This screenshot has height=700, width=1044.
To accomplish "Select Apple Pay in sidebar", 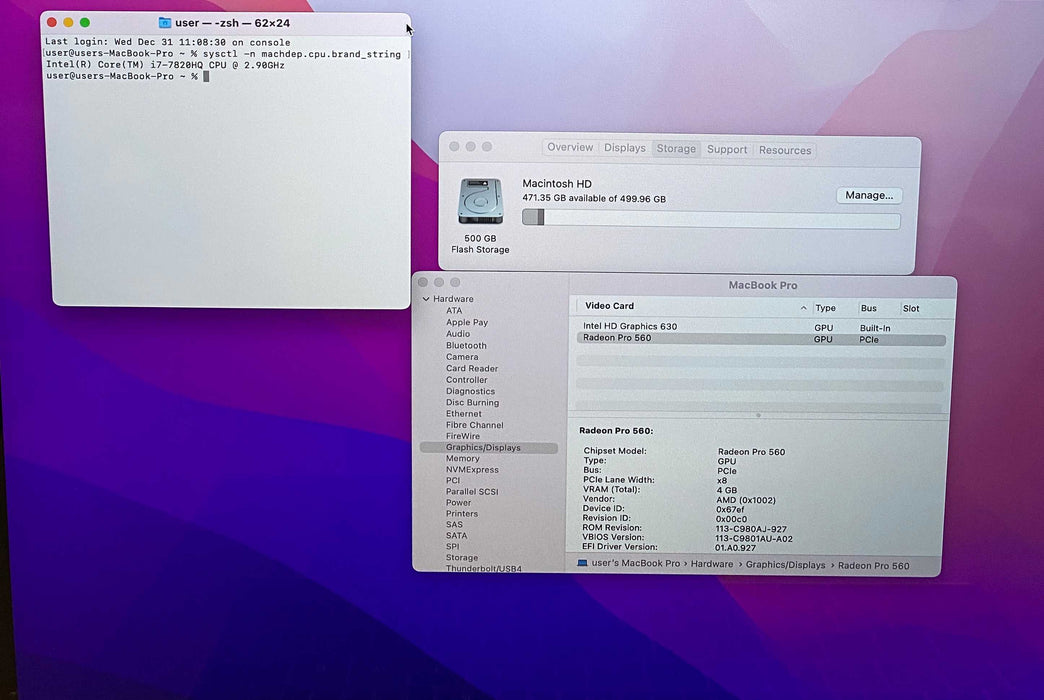I will (467, 322).
